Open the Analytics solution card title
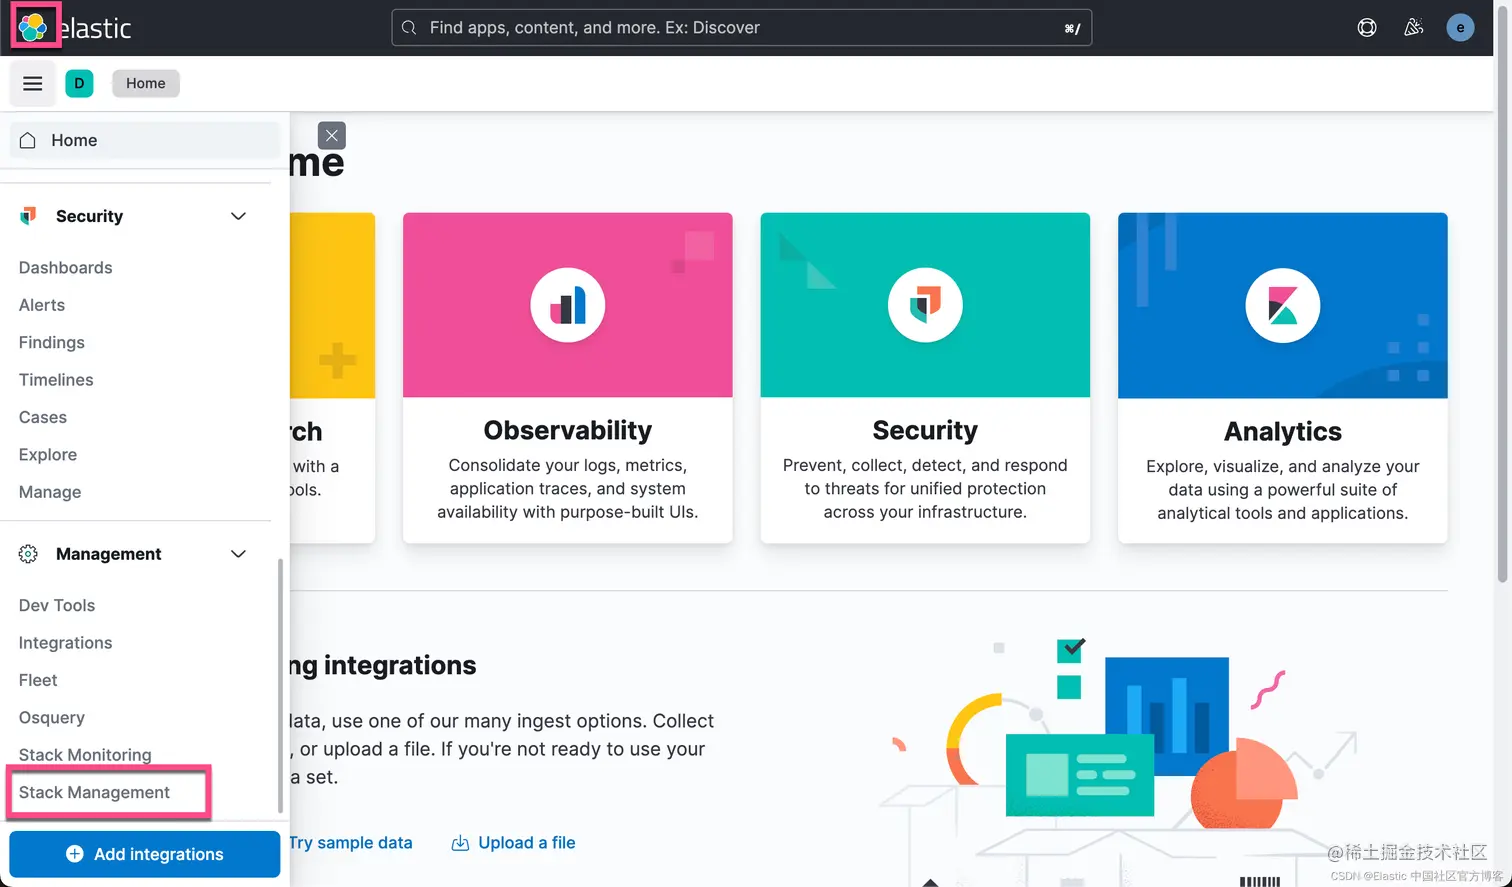Screen dimensions: 1512x887 pos(1283,431)
